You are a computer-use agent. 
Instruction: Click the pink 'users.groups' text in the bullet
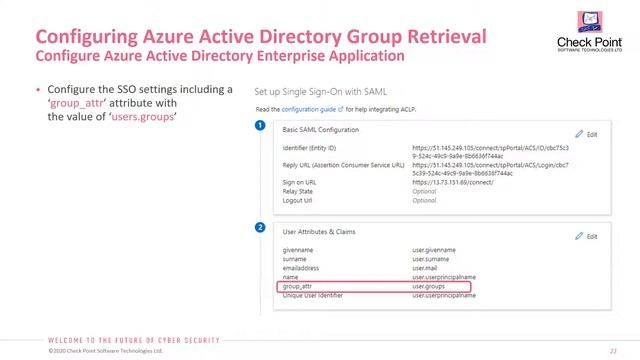[x=142, y=117]
